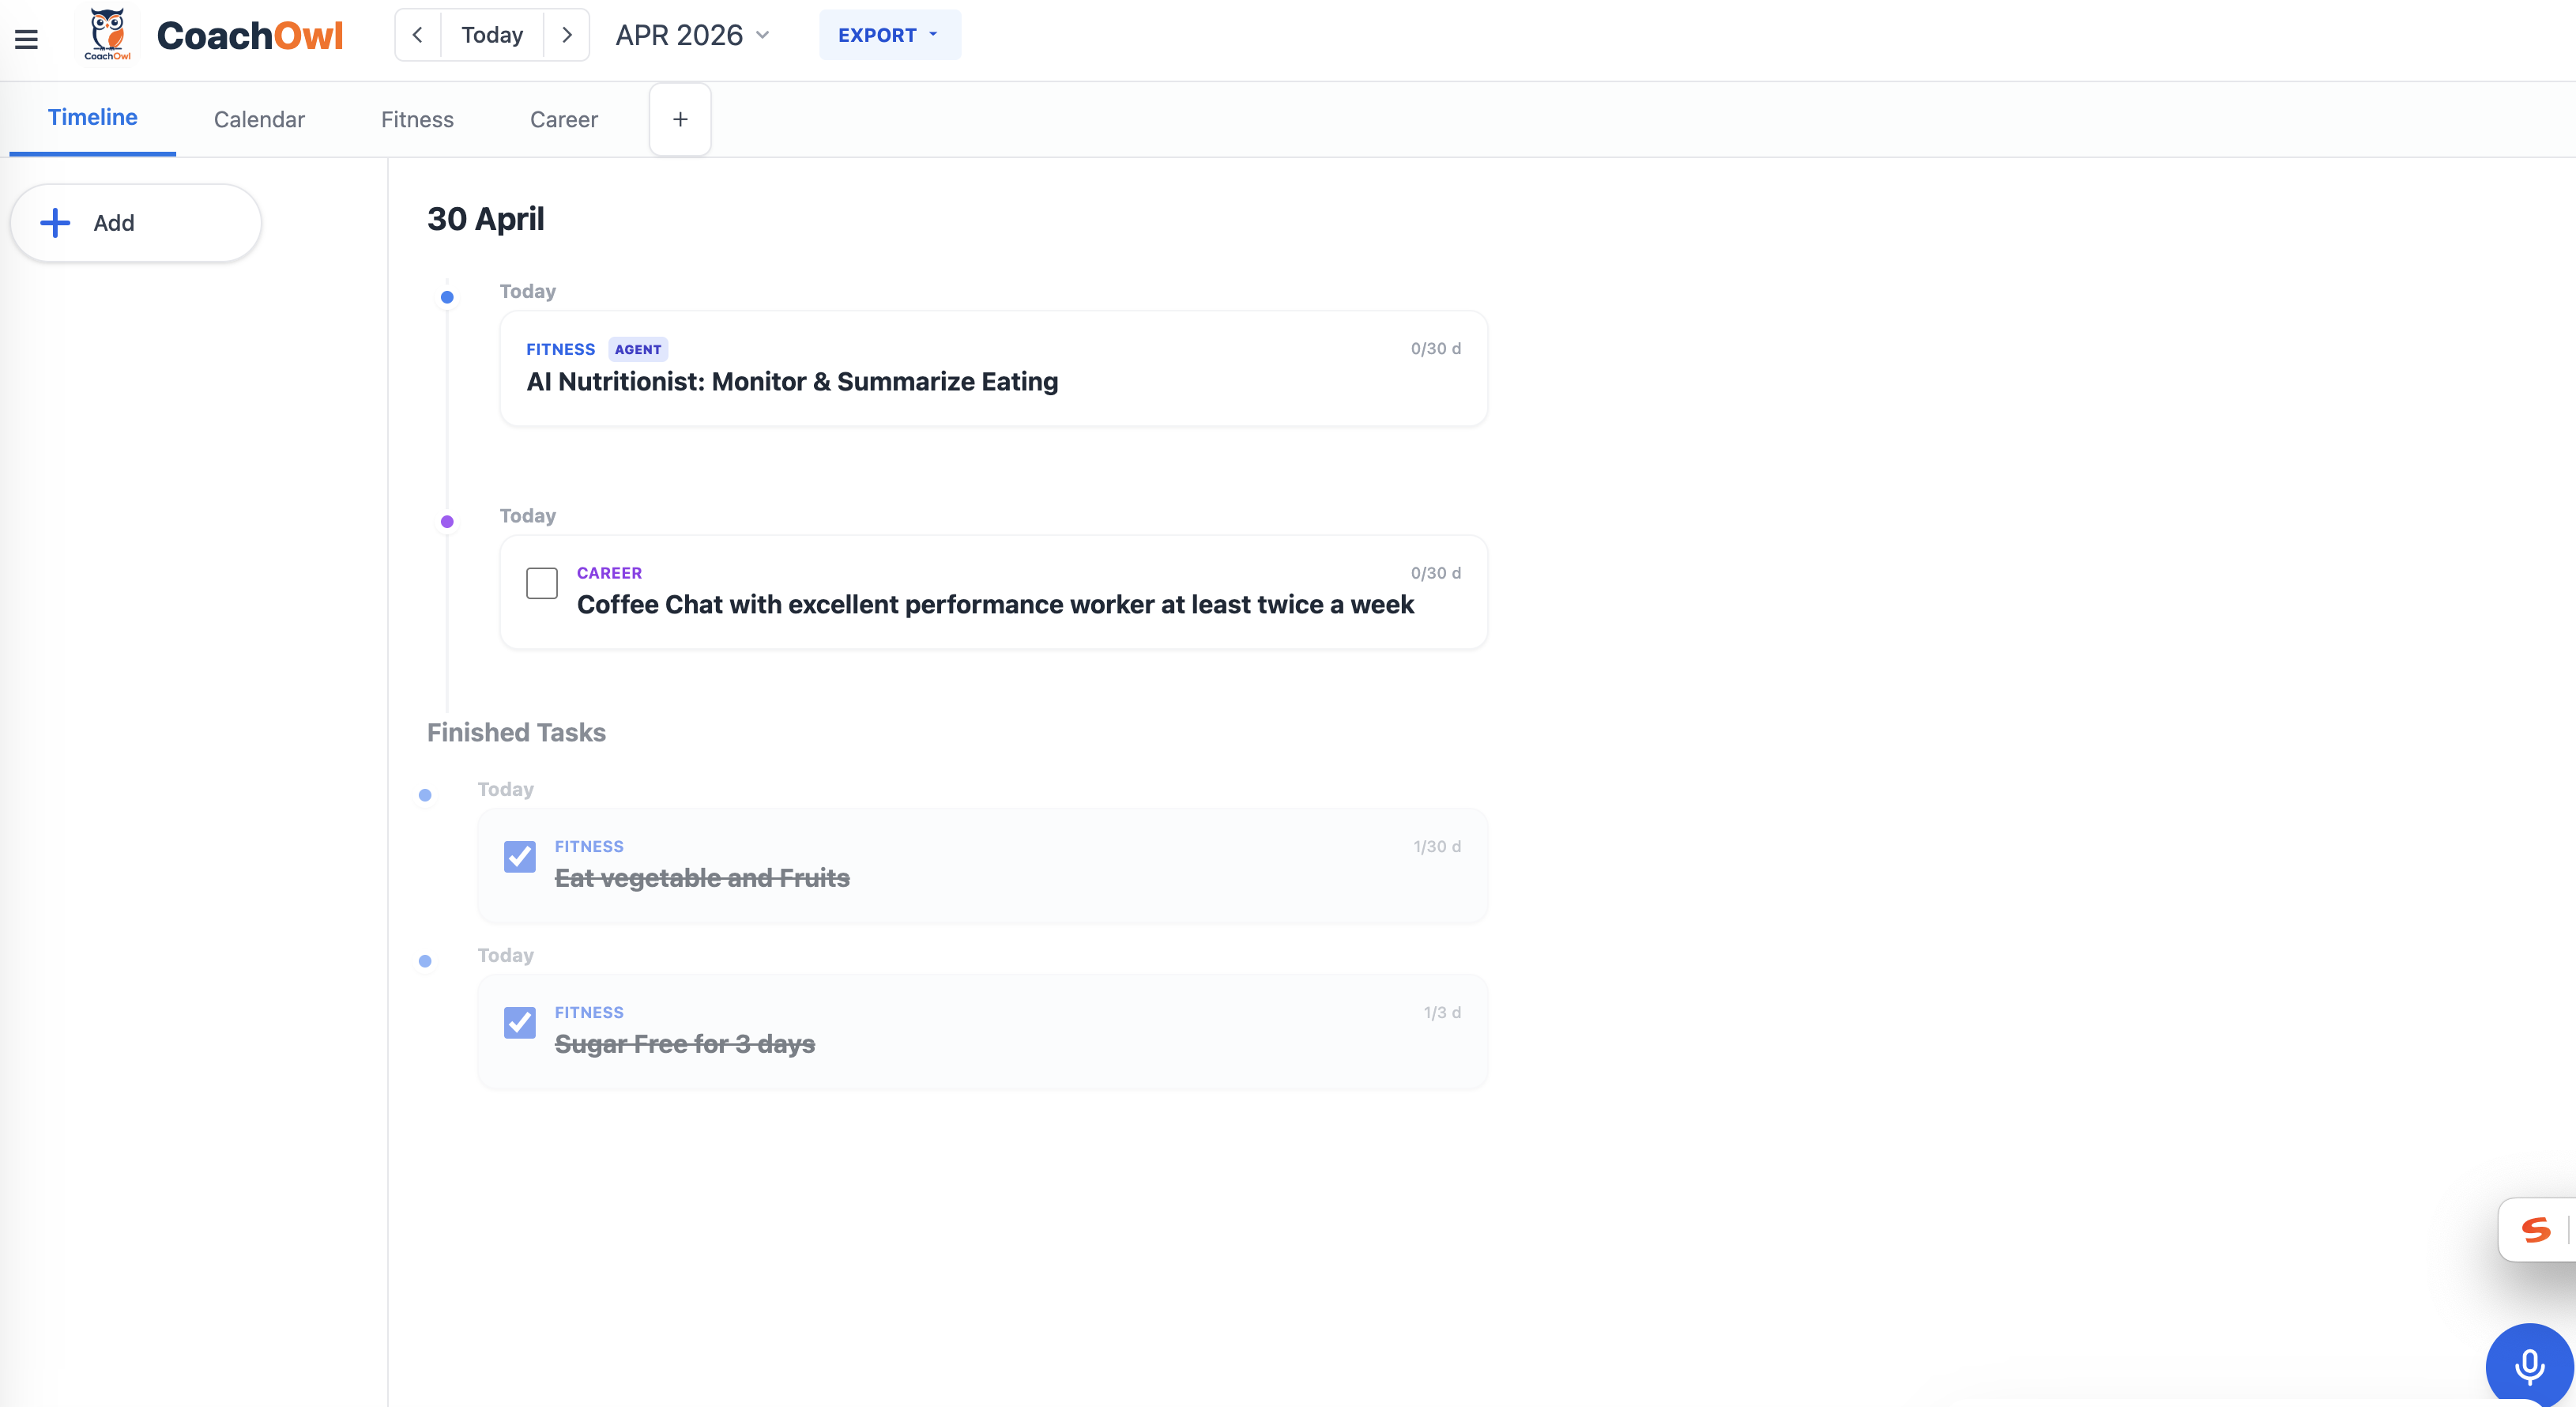2576x1407 pixels.
Task: Jump to Today
Action: [492, 35]
